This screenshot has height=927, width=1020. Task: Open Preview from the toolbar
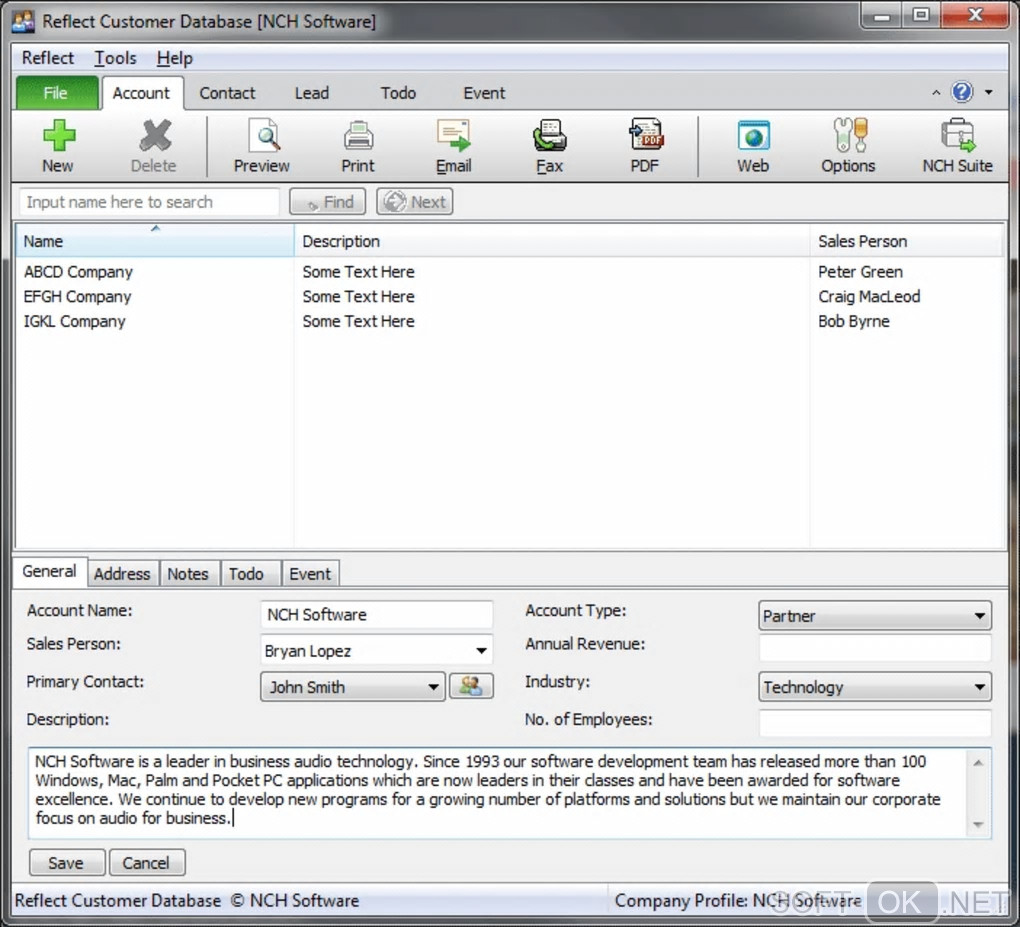tap(262, 146)
